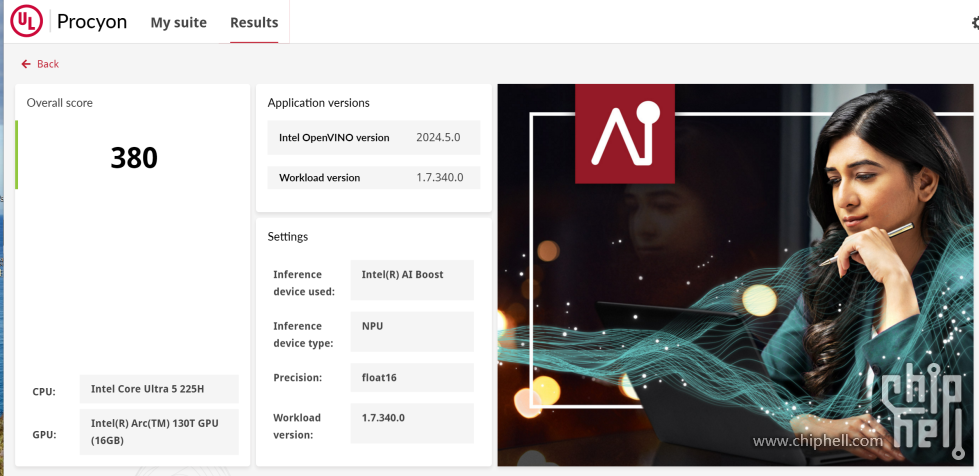
Task: Click Workload version value in Application versions
Action: click(440, 177)
